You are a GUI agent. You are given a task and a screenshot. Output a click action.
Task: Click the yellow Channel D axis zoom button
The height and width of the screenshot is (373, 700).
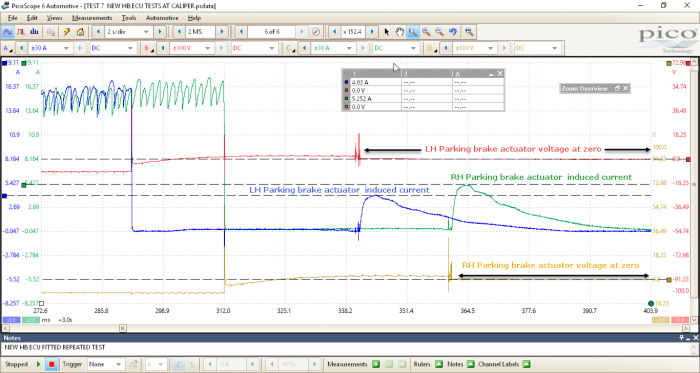point(660,319)
